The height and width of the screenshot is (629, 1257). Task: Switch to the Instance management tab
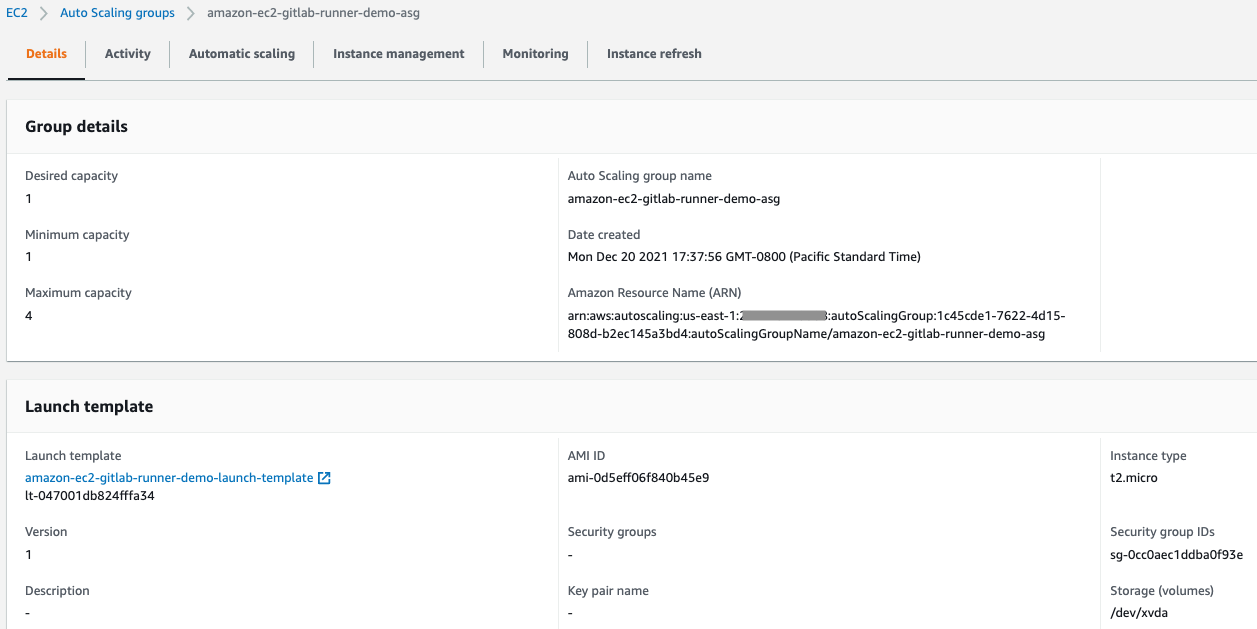pos(398,54)
